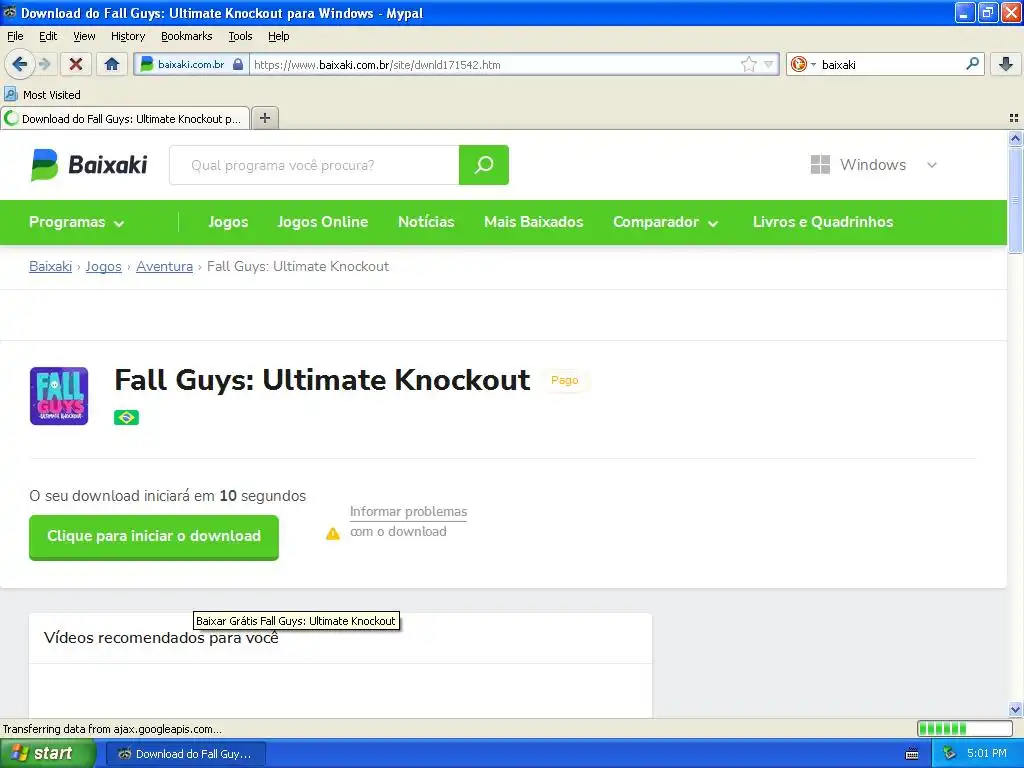This screenshot has height=768, width=1024.
Task: Open the Most Visited bookmarks folder
Action: [42, 95]
